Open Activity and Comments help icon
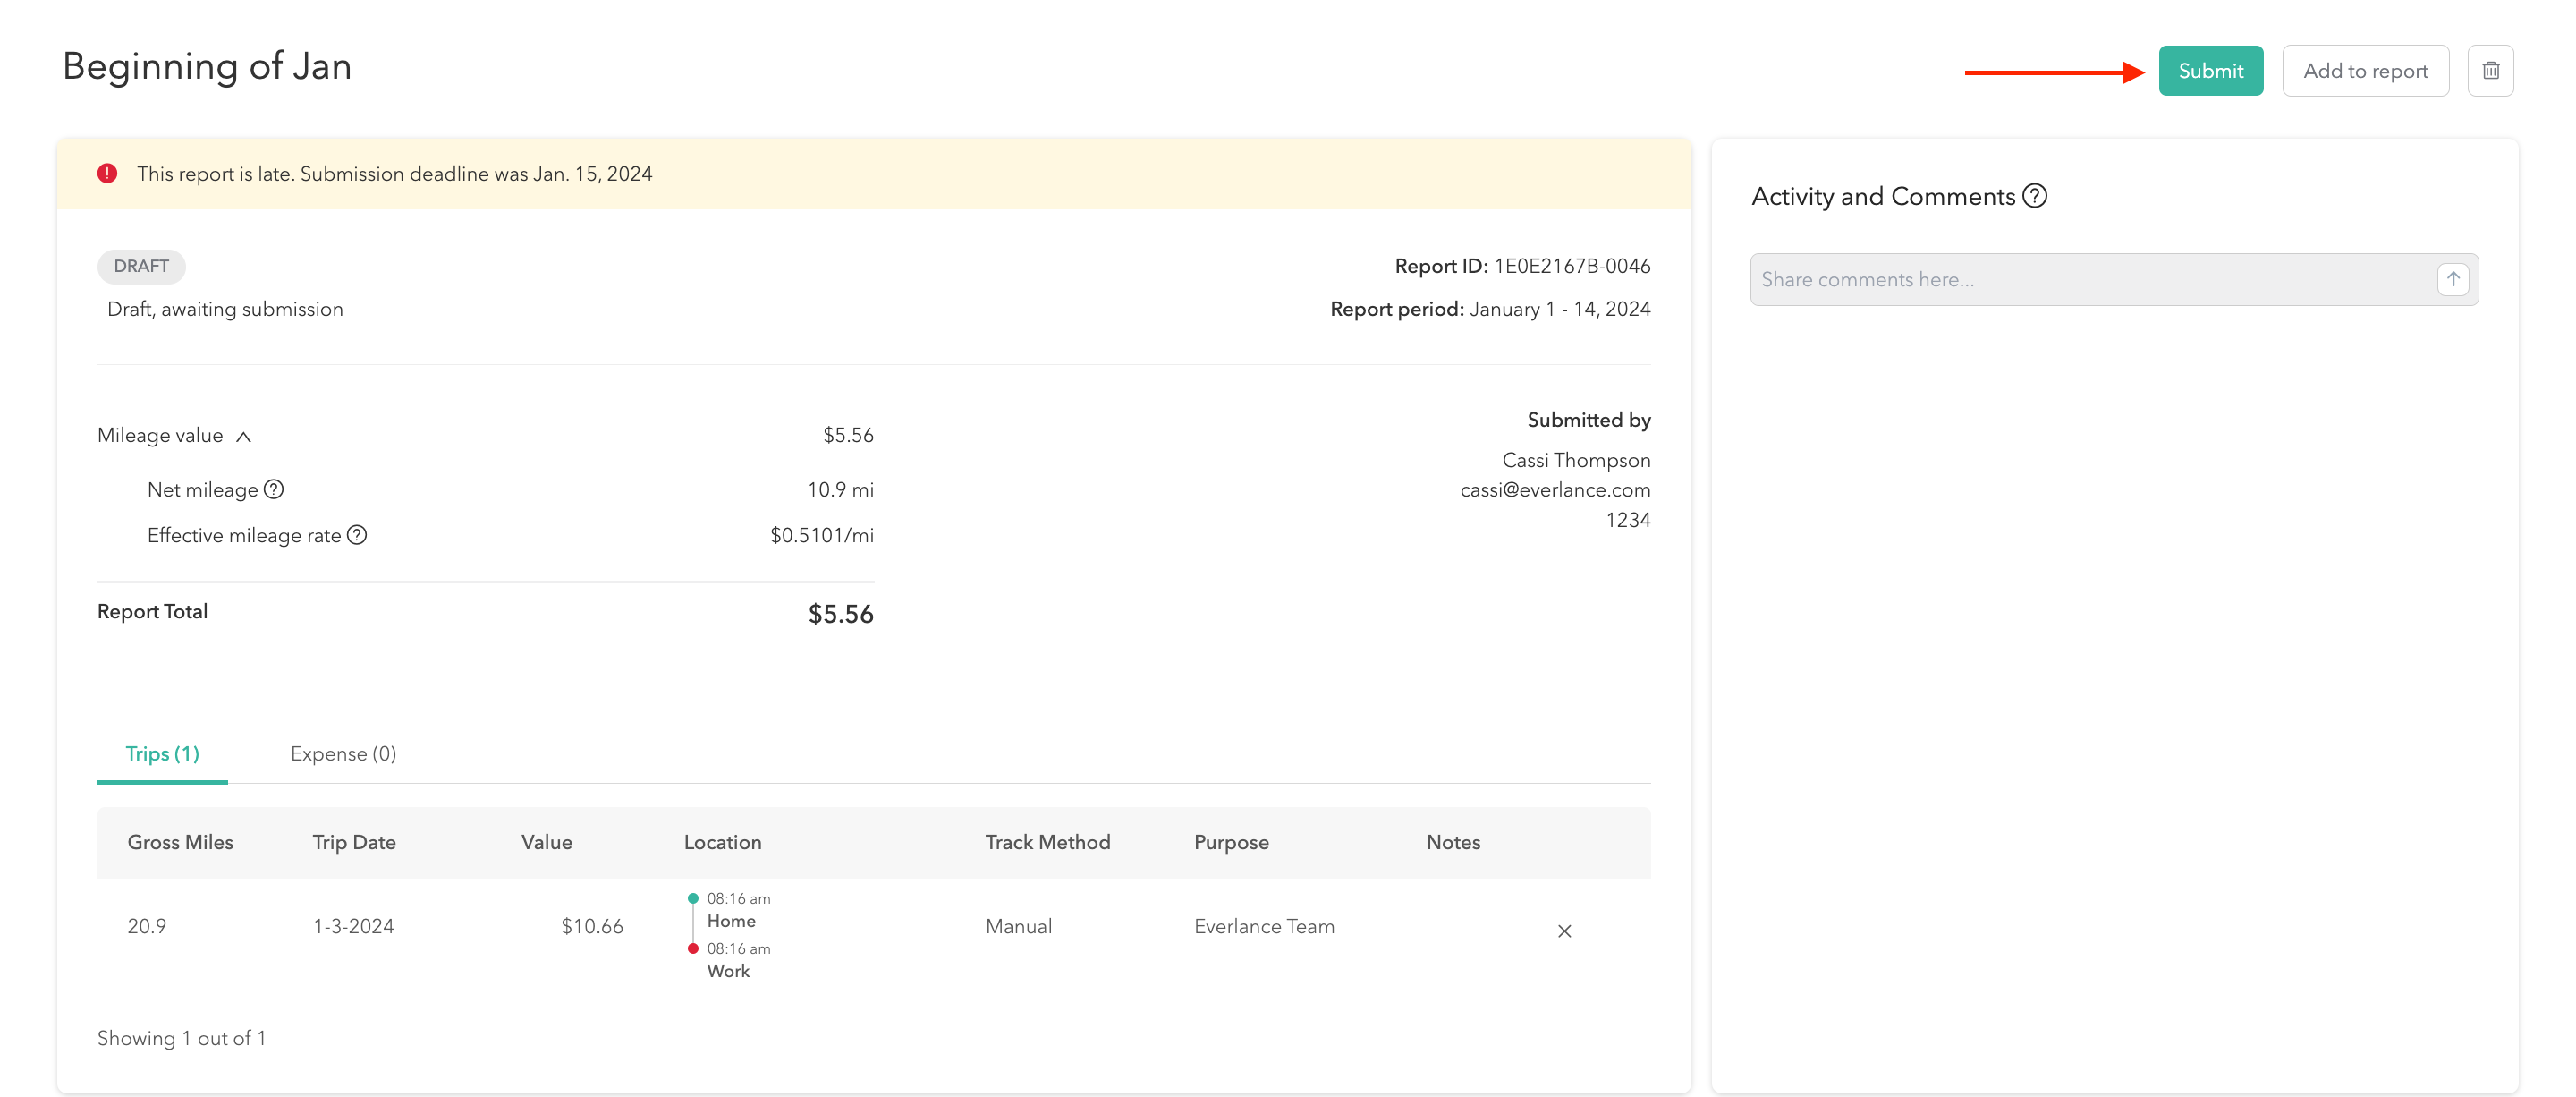 pos(2034,196)
